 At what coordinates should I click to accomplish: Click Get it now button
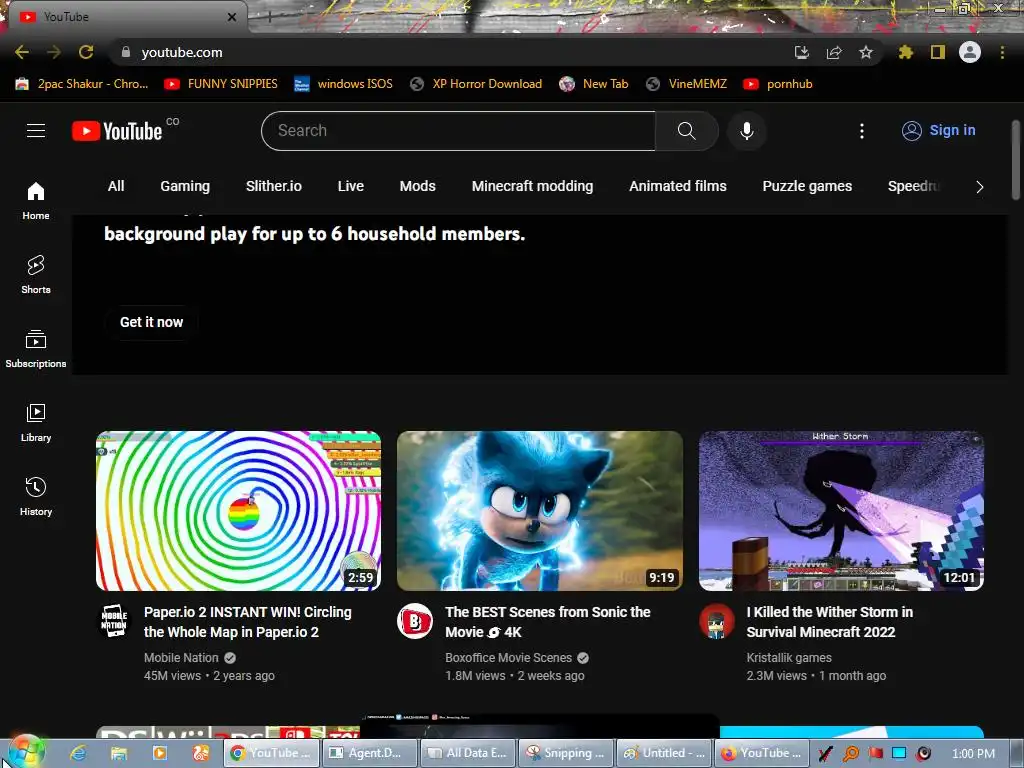click(x=152, y=322)
